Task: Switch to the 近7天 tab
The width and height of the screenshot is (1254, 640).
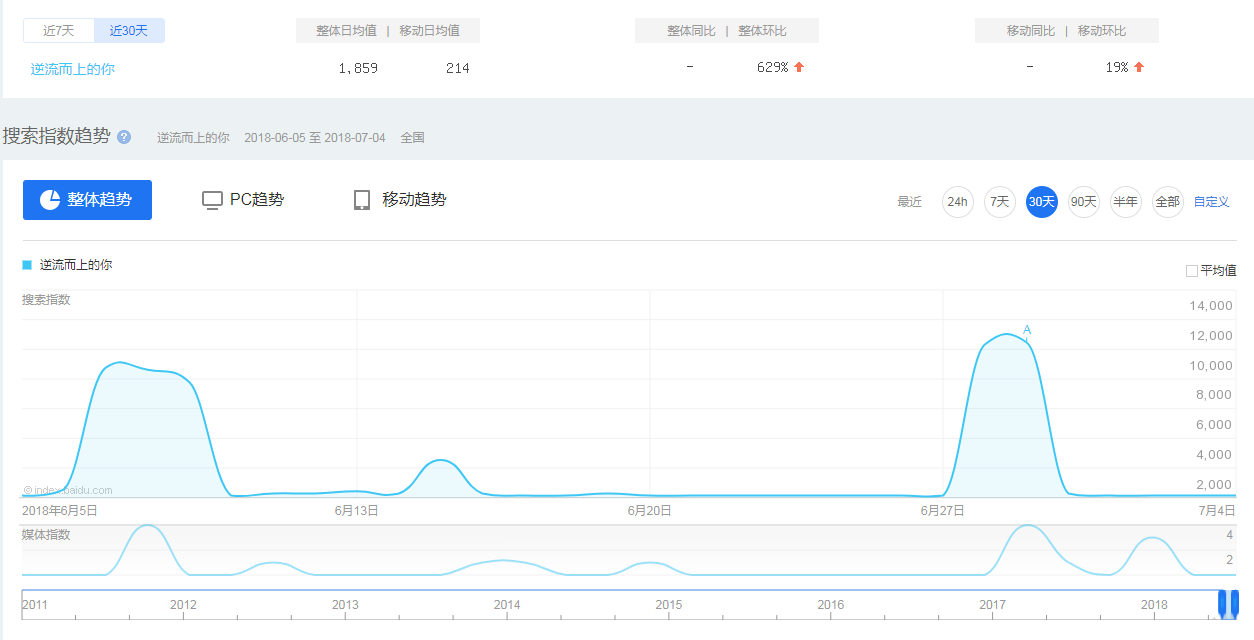Action: [x=59, y=31]
